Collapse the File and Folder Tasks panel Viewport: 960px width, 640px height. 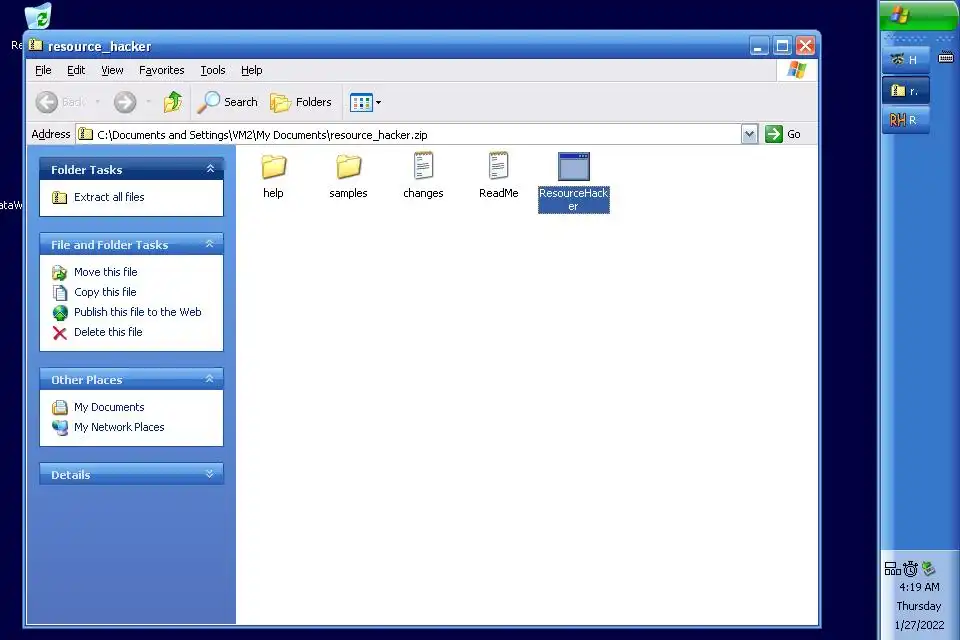pyautogui.click(x=210, y=244)
